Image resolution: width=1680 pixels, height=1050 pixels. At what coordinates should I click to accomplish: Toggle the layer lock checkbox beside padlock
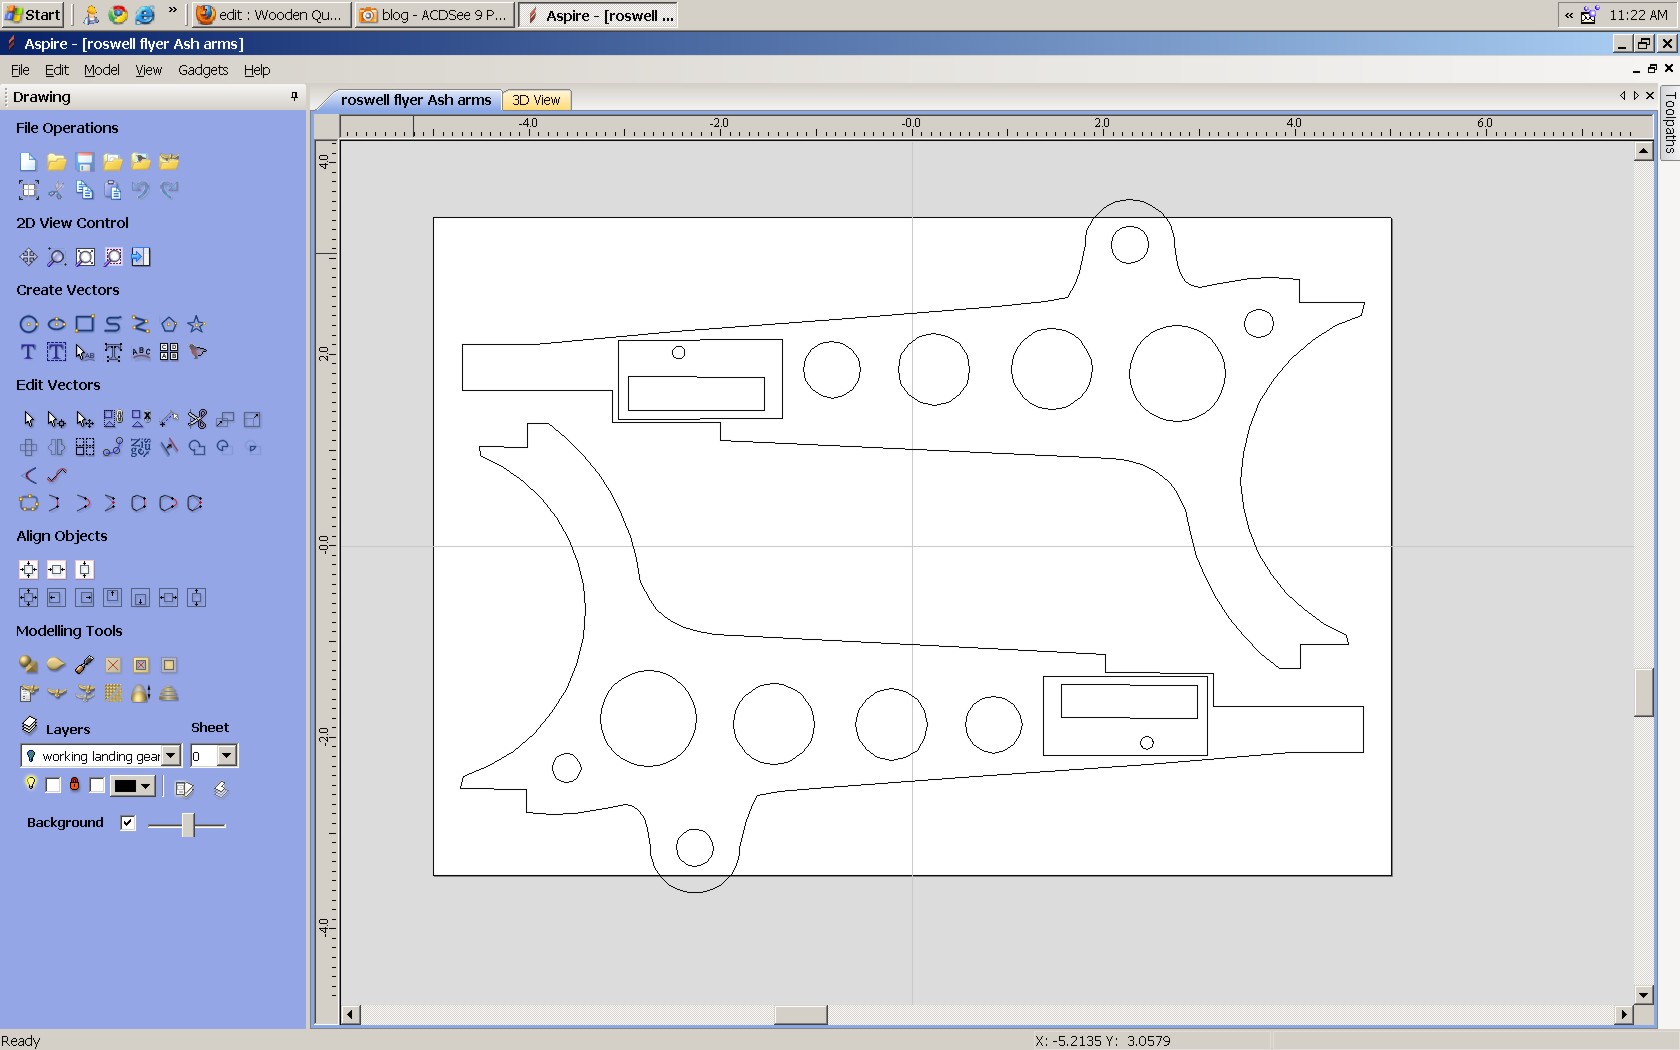click(x=96, y=786)
